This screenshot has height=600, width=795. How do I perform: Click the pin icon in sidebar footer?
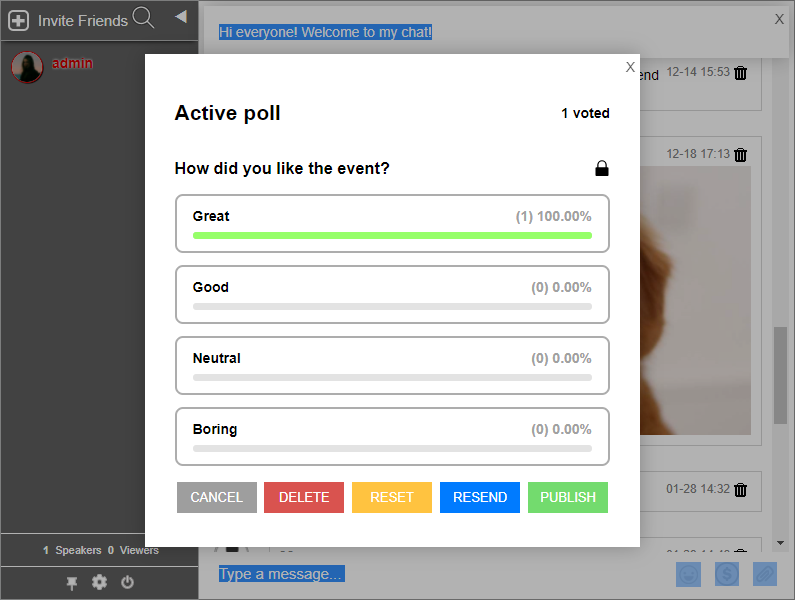click(x=72, y=583)
